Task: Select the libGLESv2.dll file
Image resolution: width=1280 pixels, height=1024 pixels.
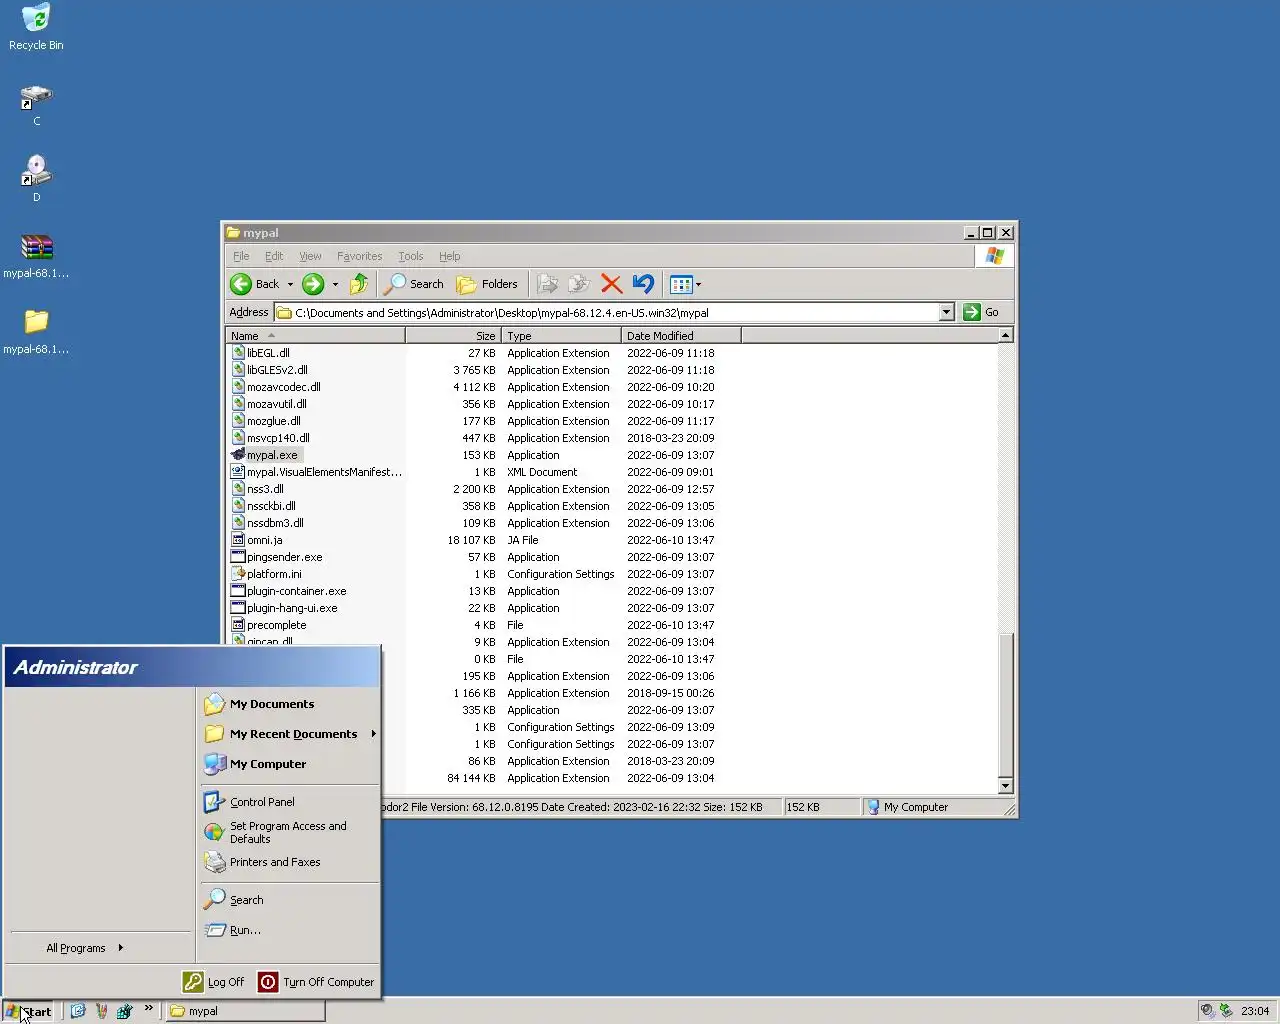Action: (x=277, y=370)
